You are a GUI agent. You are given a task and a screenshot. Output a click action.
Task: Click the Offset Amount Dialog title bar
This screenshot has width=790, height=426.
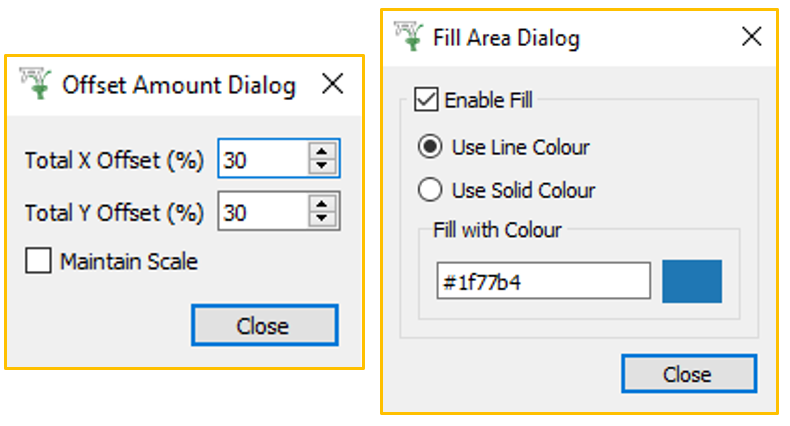click(179, 86)
